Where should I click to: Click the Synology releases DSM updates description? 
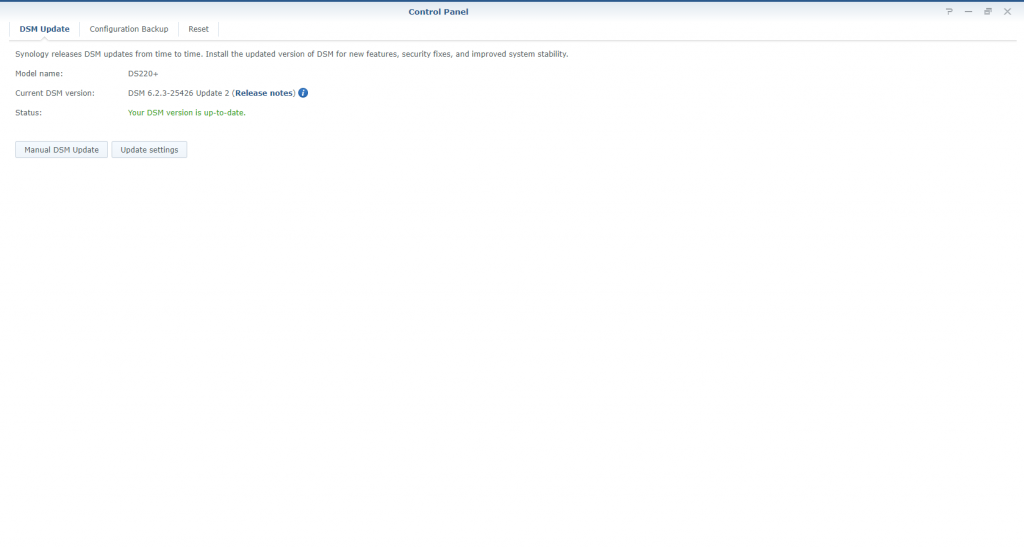point(291,54)
